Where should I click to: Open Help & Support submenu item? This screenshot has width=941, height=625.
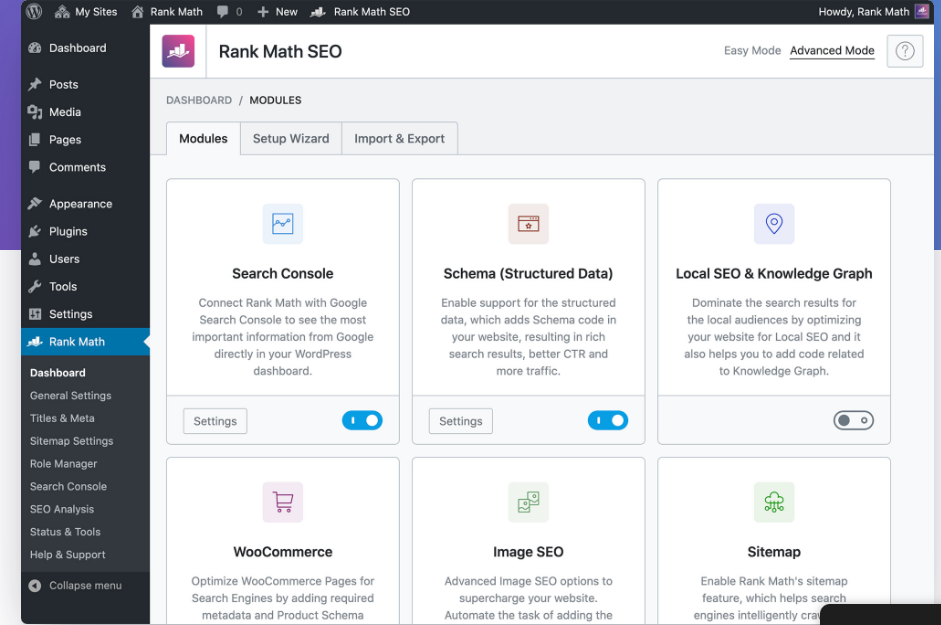click(68, 555)
